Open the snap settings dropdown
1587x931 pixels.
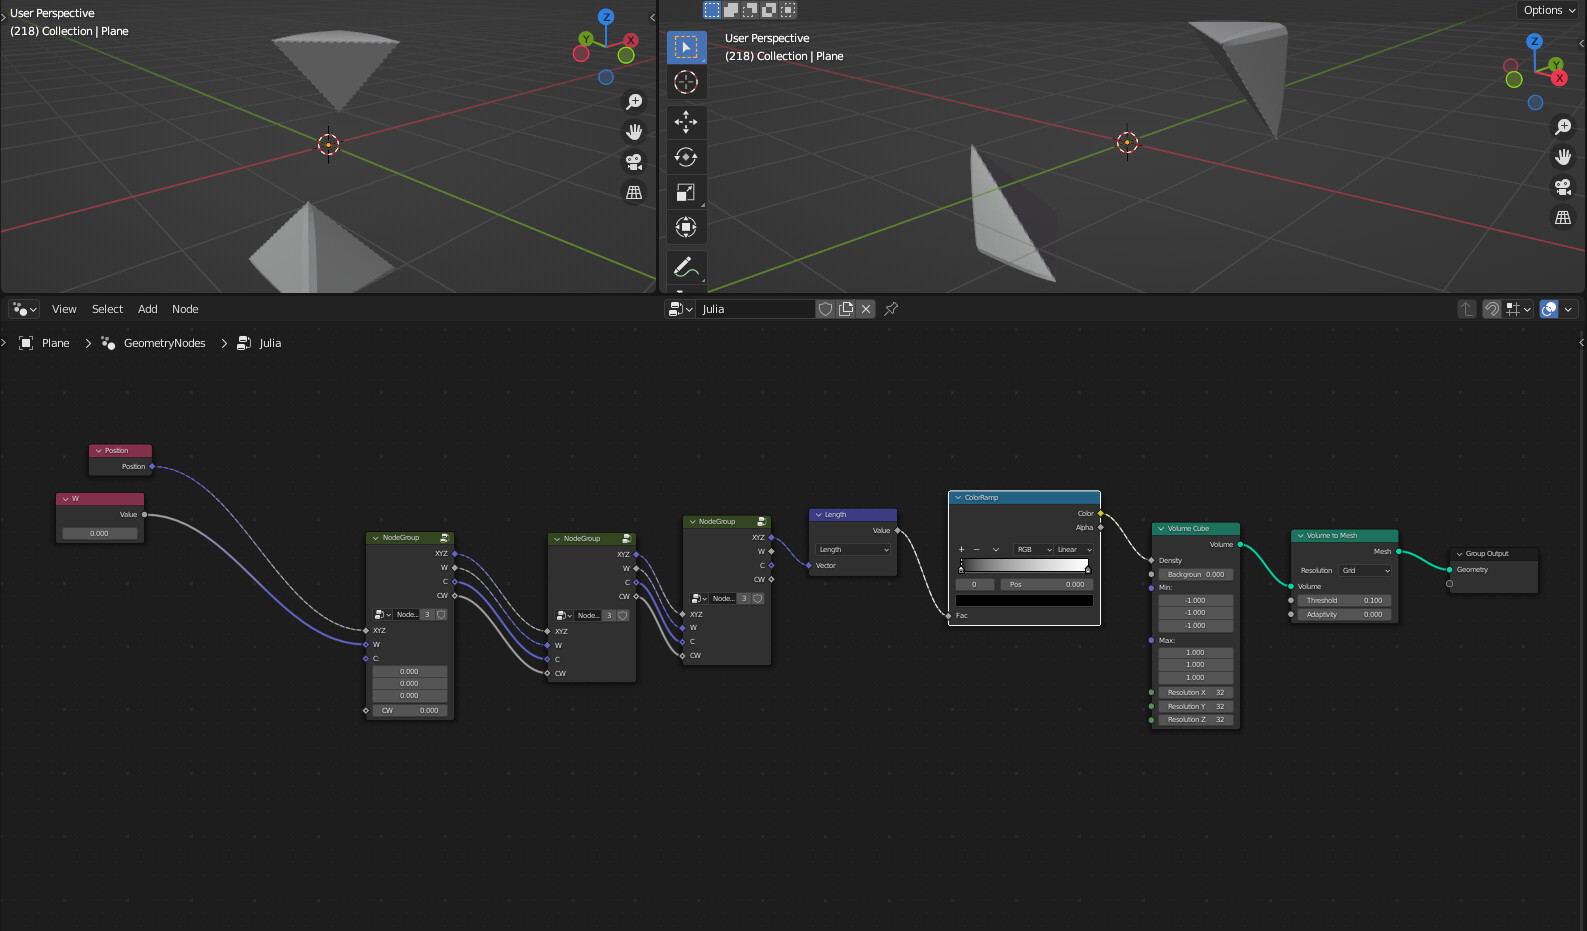click(1519, 309)
